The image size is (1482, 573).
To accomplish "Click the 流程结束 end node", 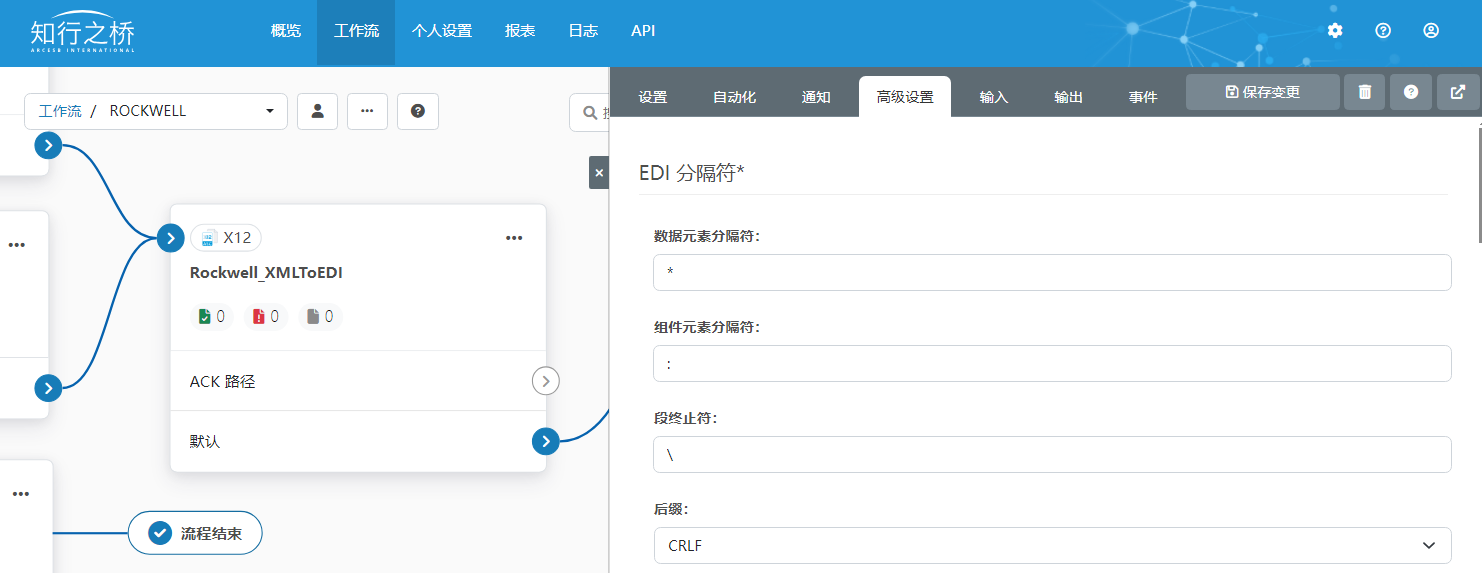I will (x=195, y=534).
